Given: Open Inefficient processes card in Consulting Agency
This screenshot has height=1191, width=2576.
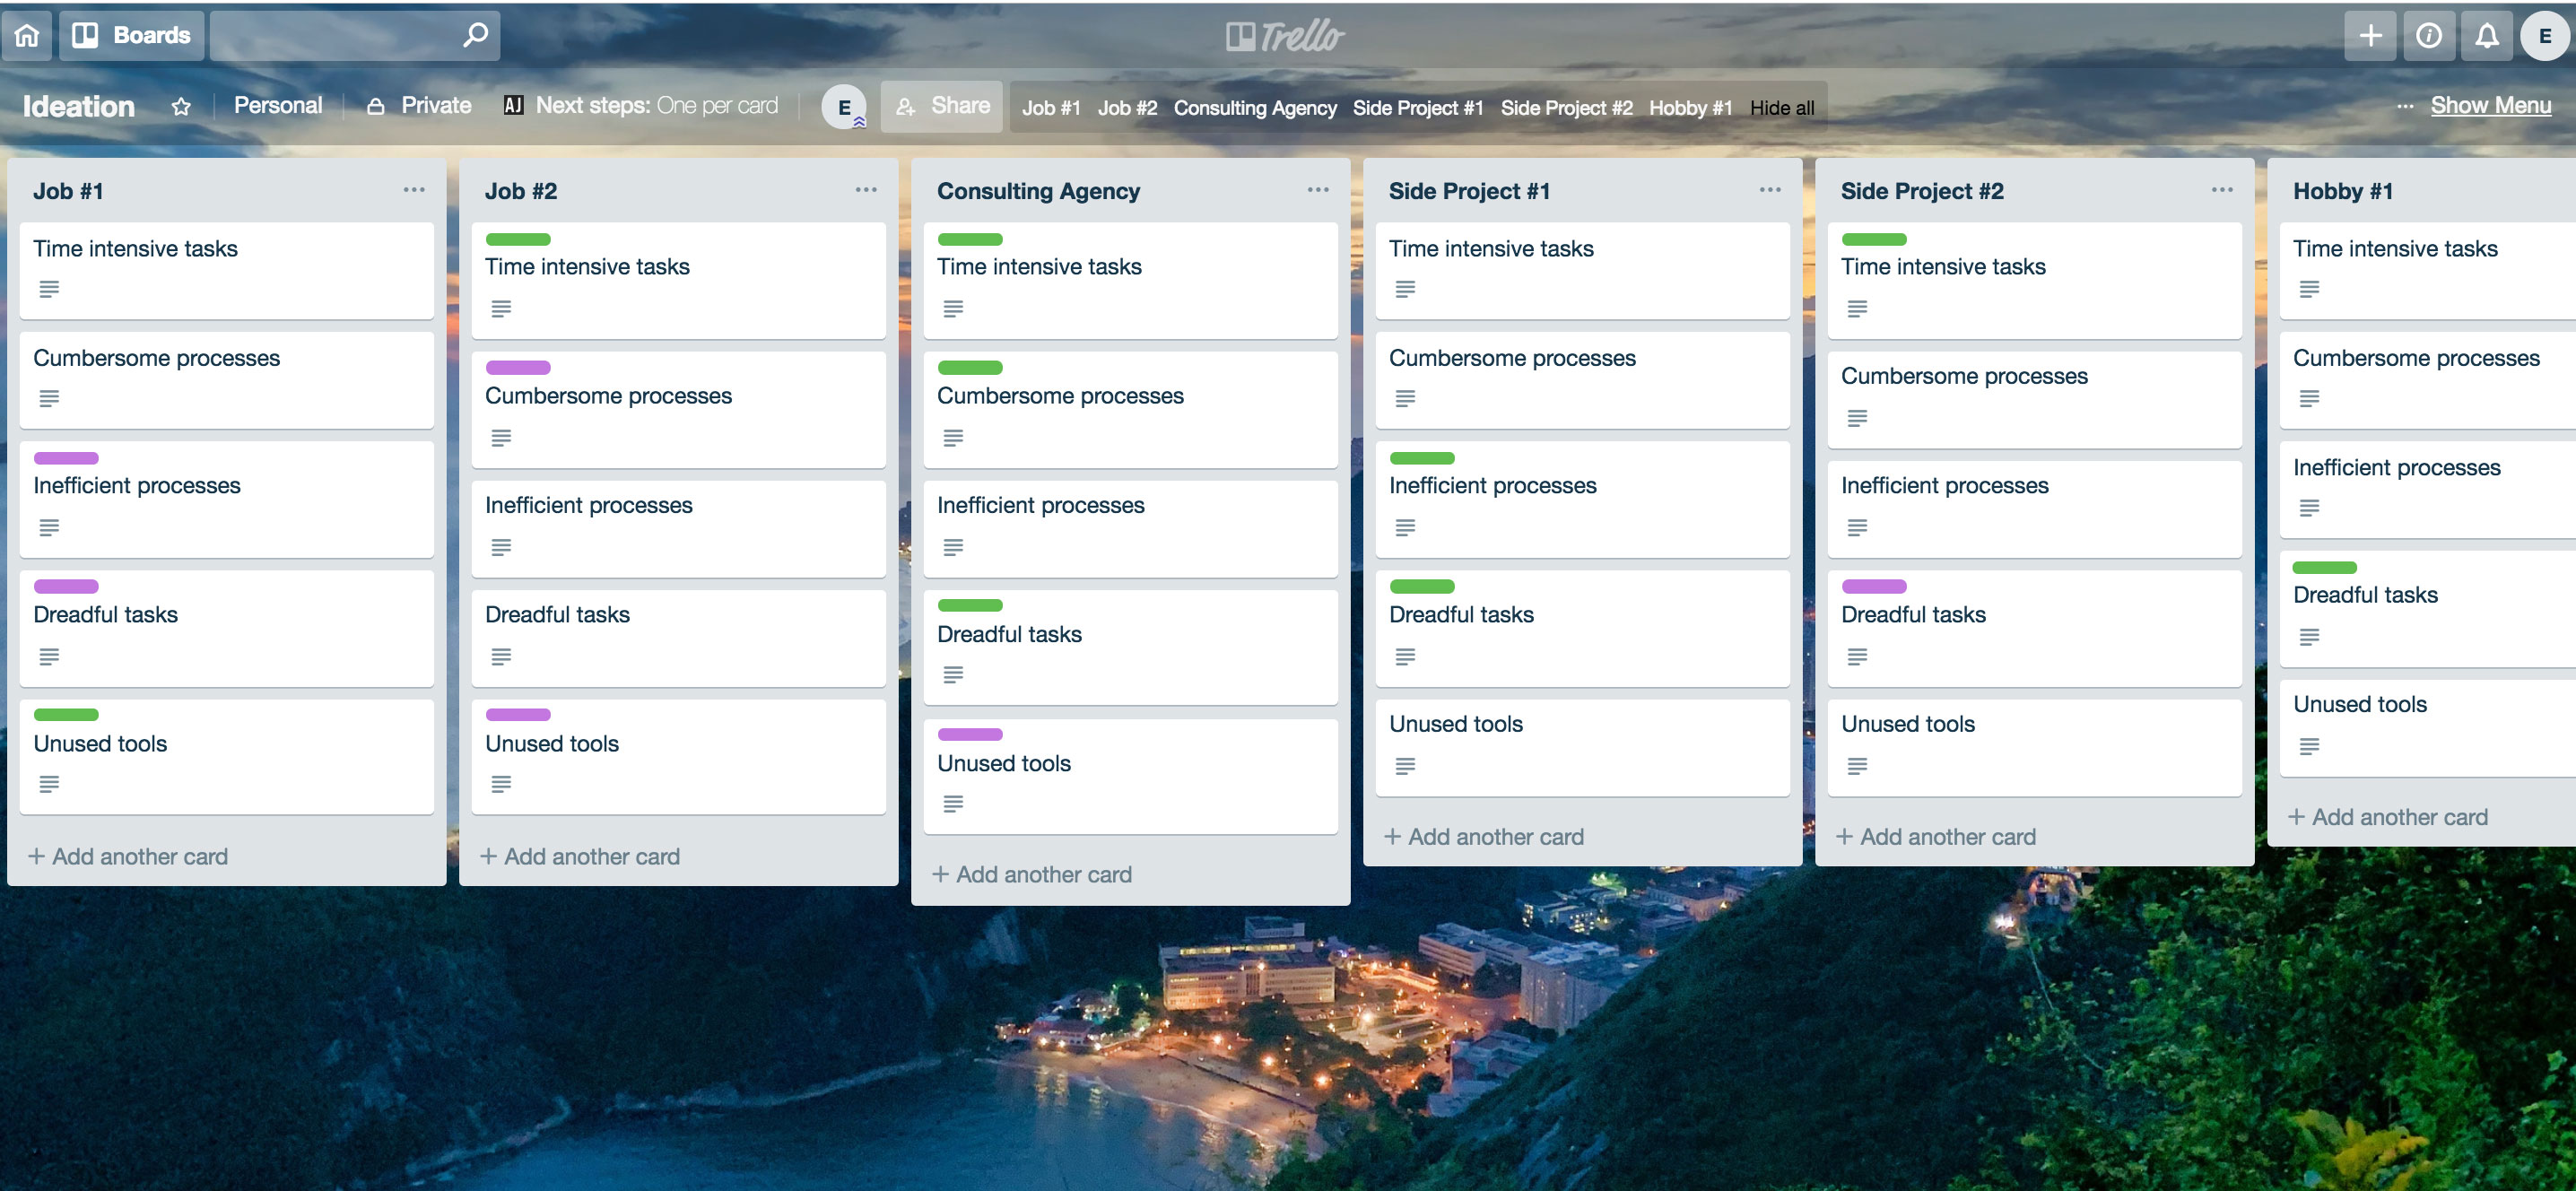Looking at the screenshot, I should 1130,528.
